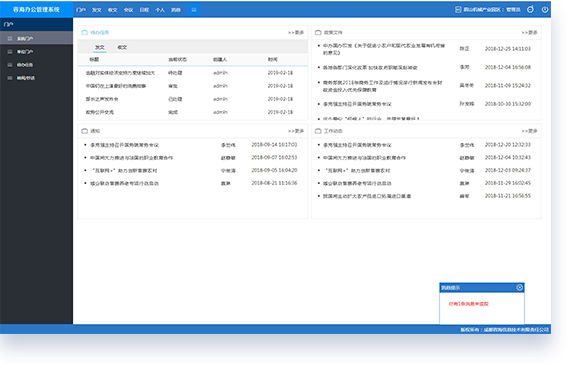Click >>更多 in the 政策文件 panel

pyautogui.click(x=529, y=32)
